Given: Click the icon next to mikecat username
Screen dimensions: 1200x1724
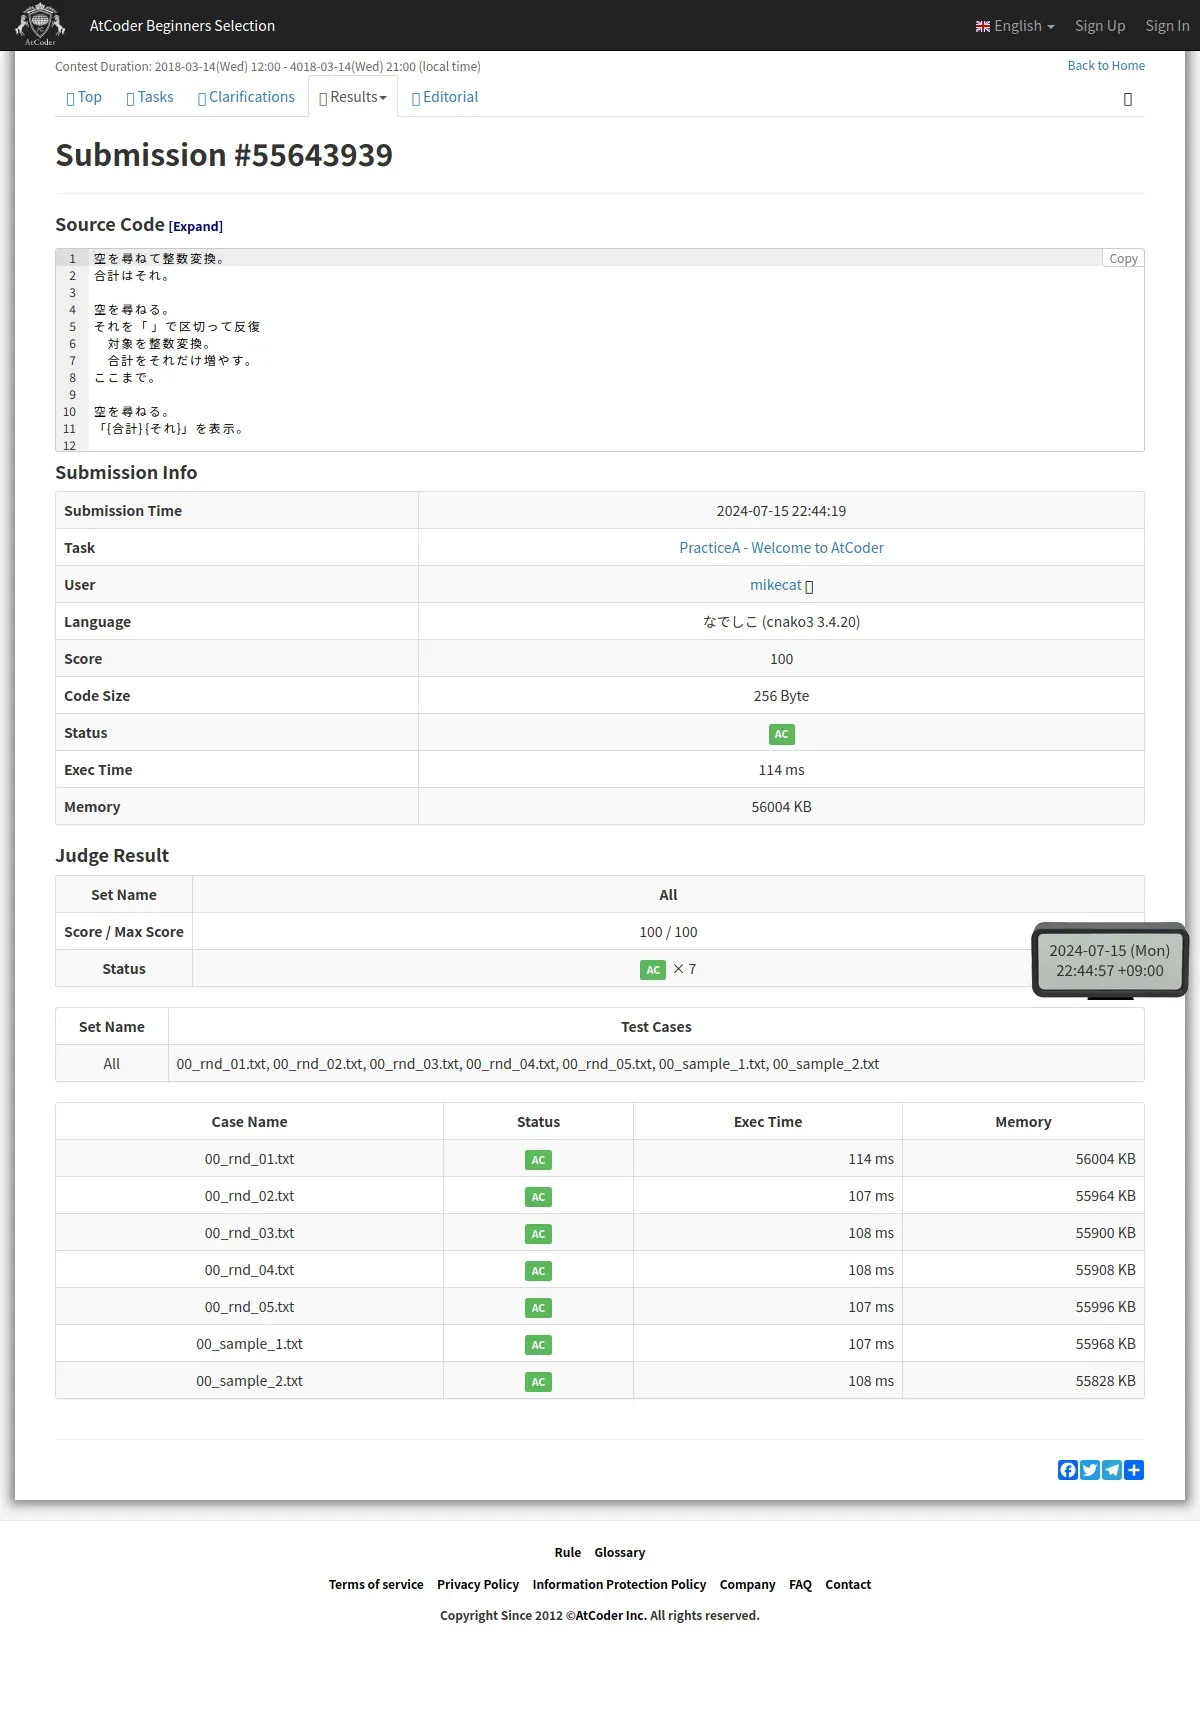Looking at the screenshot, I should pyautogui.click(x=809, y=586).
